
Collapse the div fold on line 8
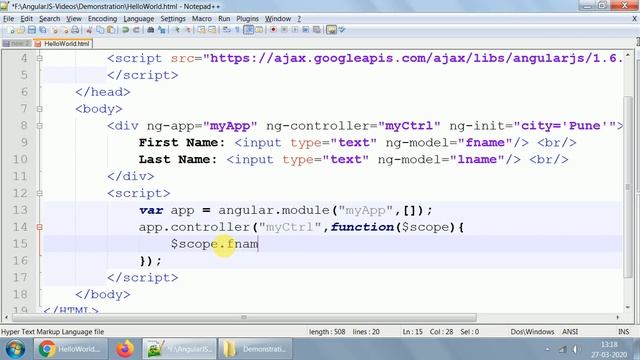pyautogui.click(x=40, y=126)
